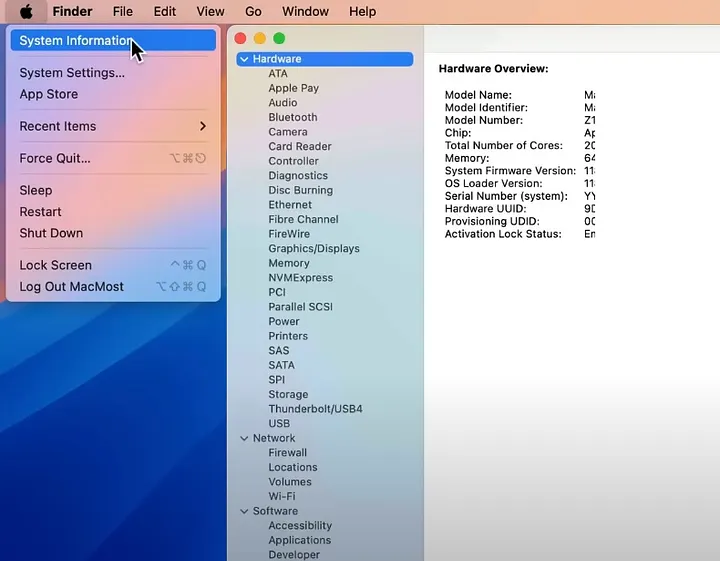Select Audio in the sidebar

tap(283, 103)
